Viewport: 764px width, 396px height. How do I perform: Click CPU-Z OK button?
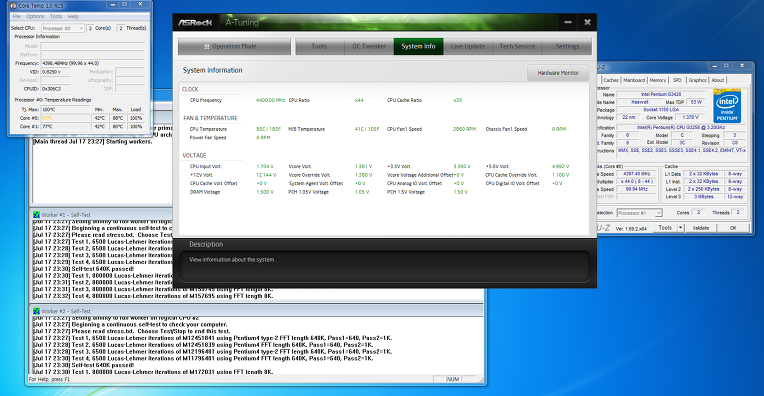[x=733, y=227]
